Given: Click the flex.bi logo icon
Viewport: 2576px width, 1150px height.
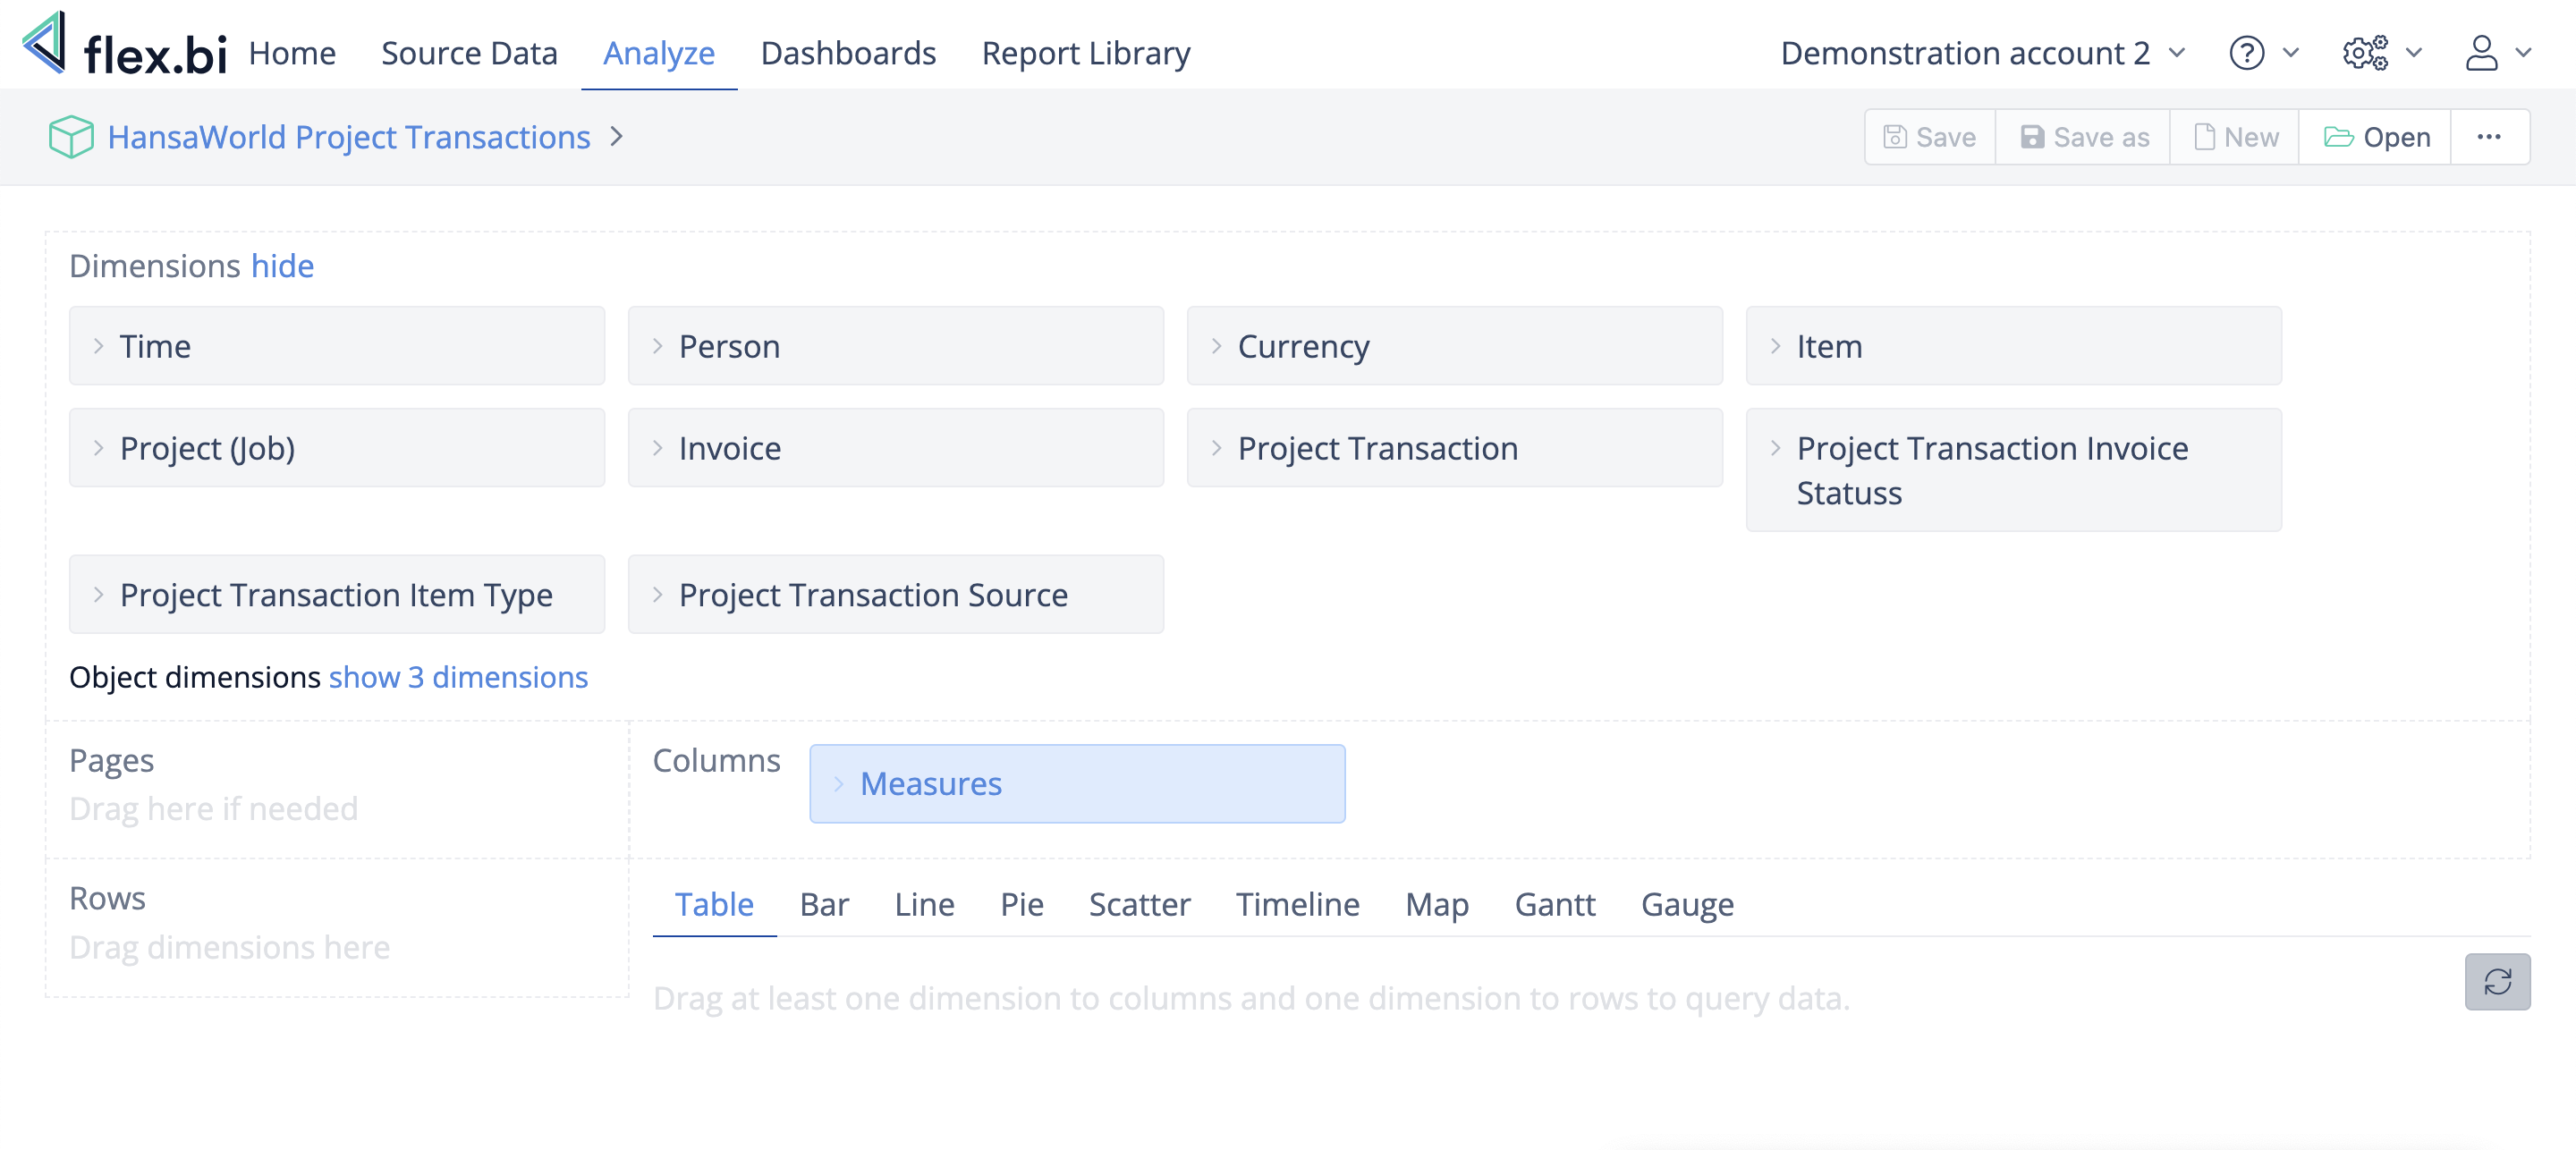Looking at the screenshot, I should point(45,44).
